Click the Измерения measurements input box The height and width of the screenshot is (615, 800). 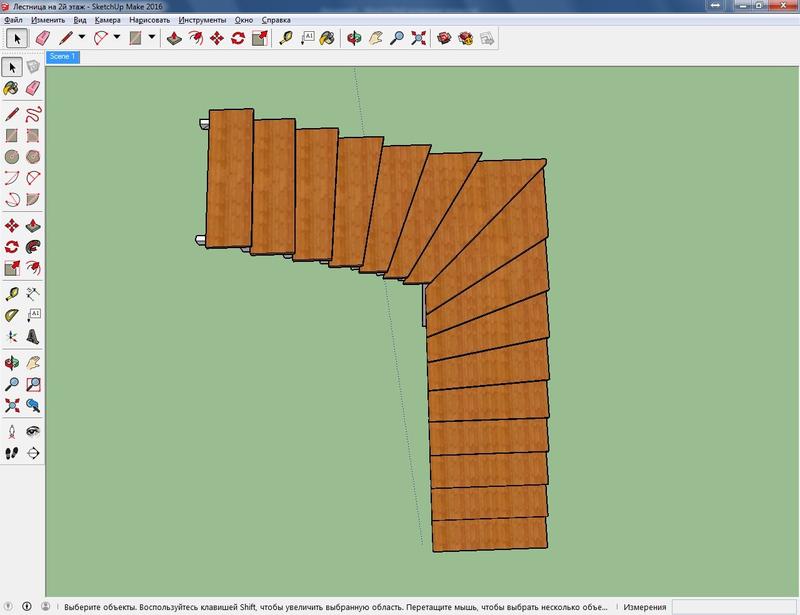[x=733, y=606]
